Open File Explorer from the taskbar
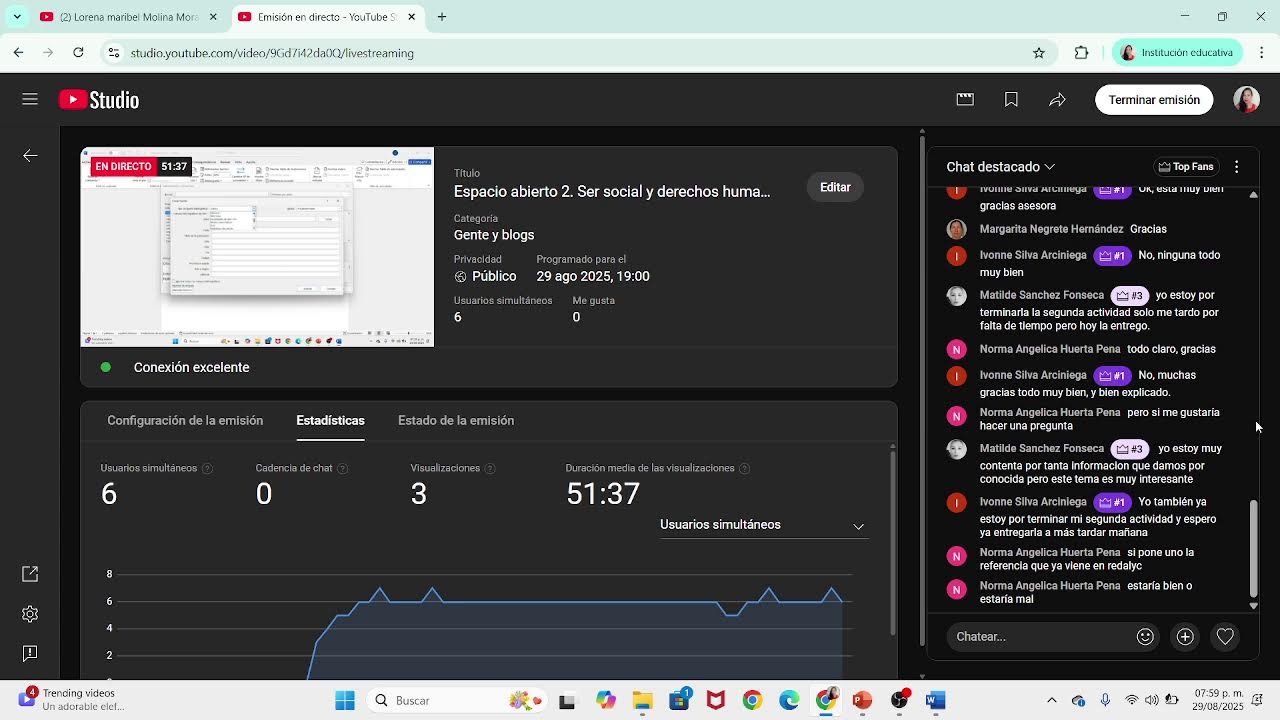Image resolution: width=1280 pixels, height=720 pixels. [x=642, y=700]
